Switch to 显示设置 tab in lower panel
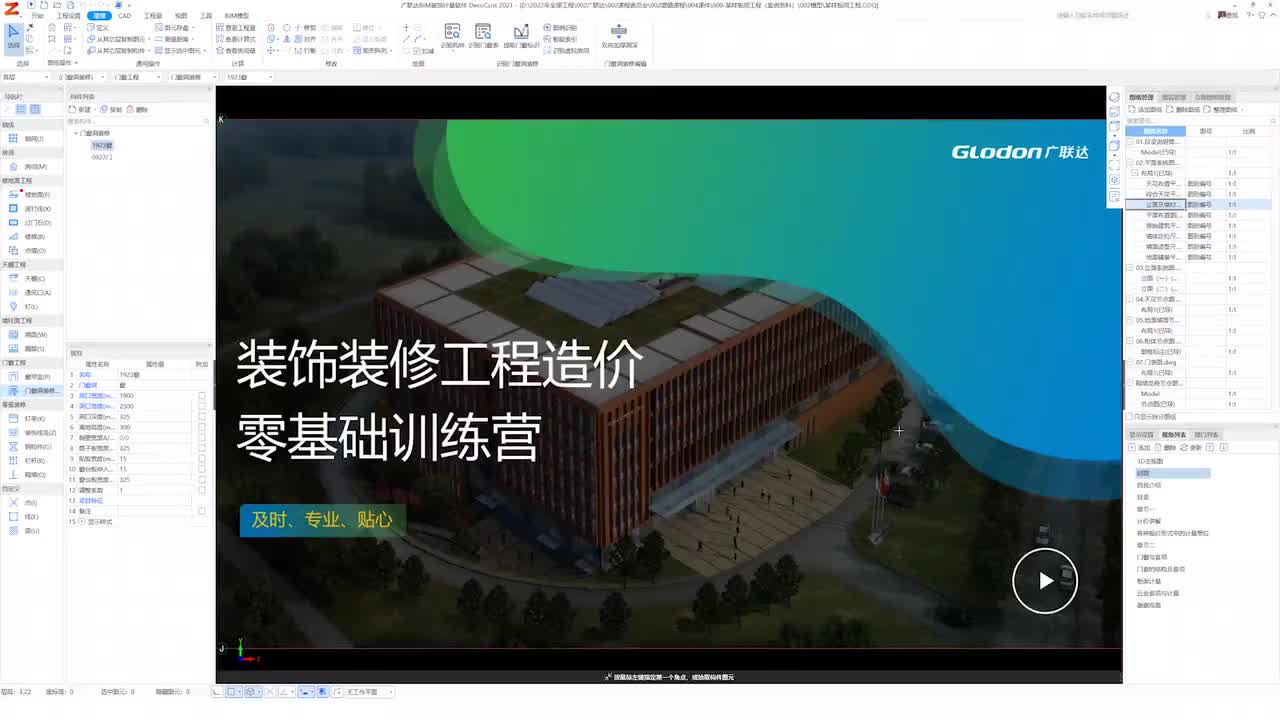 1141,435
